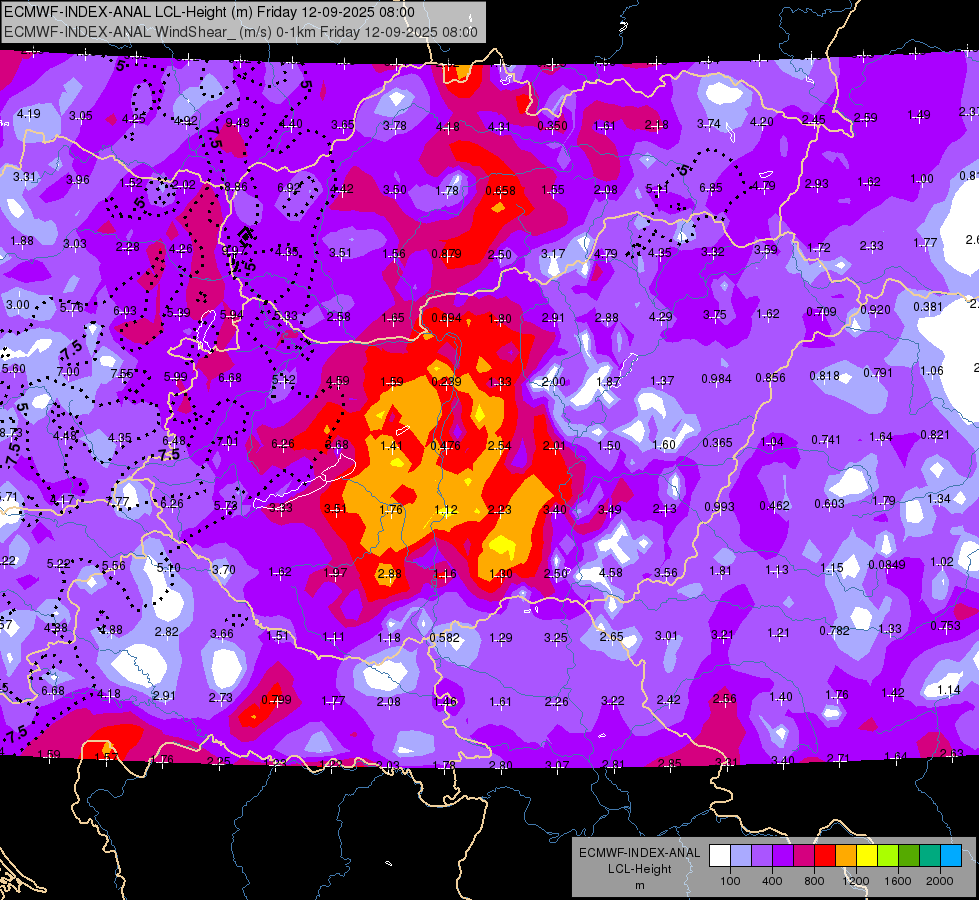The width and height of the screenshot is (979, 900).
Task: Click the wind shear value 0.741
Action: click(826, 440)
